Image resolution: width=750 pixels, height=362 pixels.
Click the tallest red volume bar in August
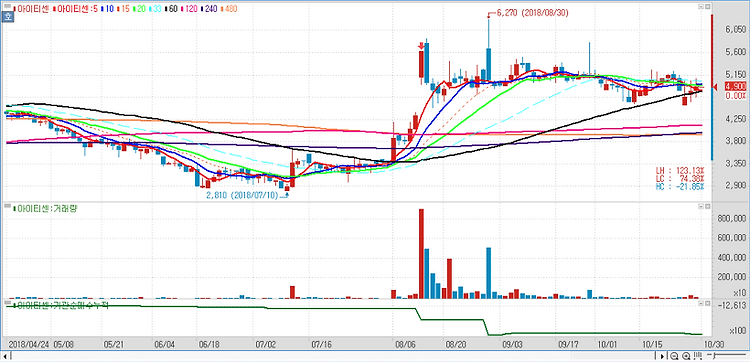[x=421, y=254]
